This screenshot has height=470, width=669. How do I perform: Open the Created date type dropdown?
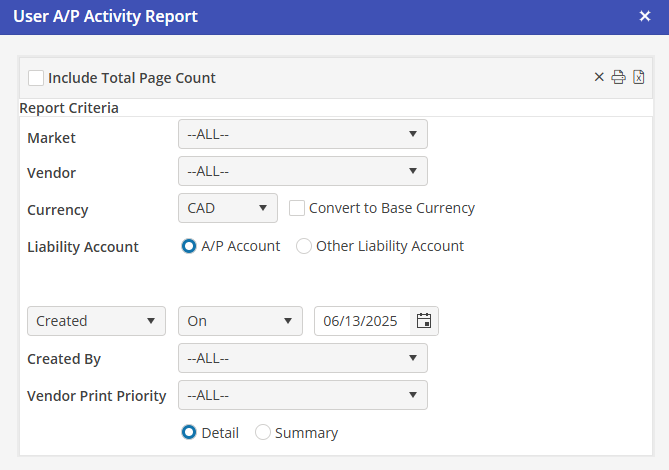tap(96, 321)
